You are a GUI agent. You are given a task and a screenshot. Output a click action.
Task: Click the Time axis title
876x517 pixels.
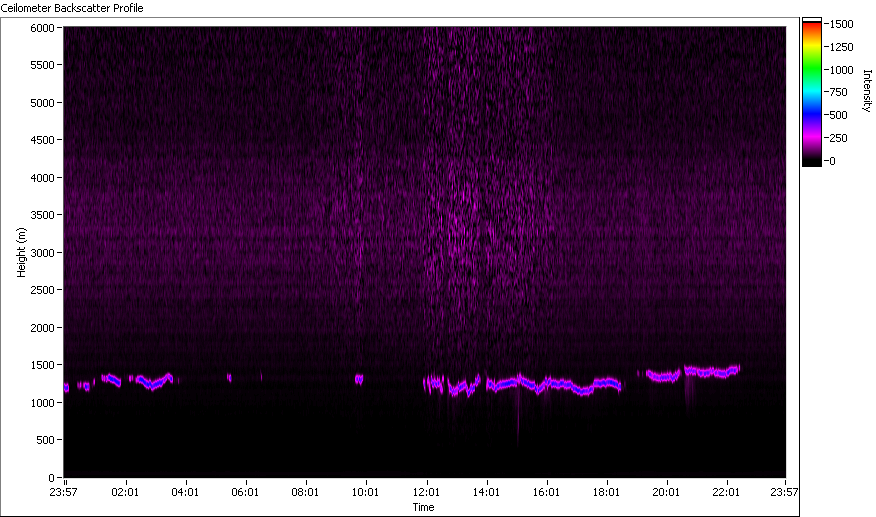point(423,507)
